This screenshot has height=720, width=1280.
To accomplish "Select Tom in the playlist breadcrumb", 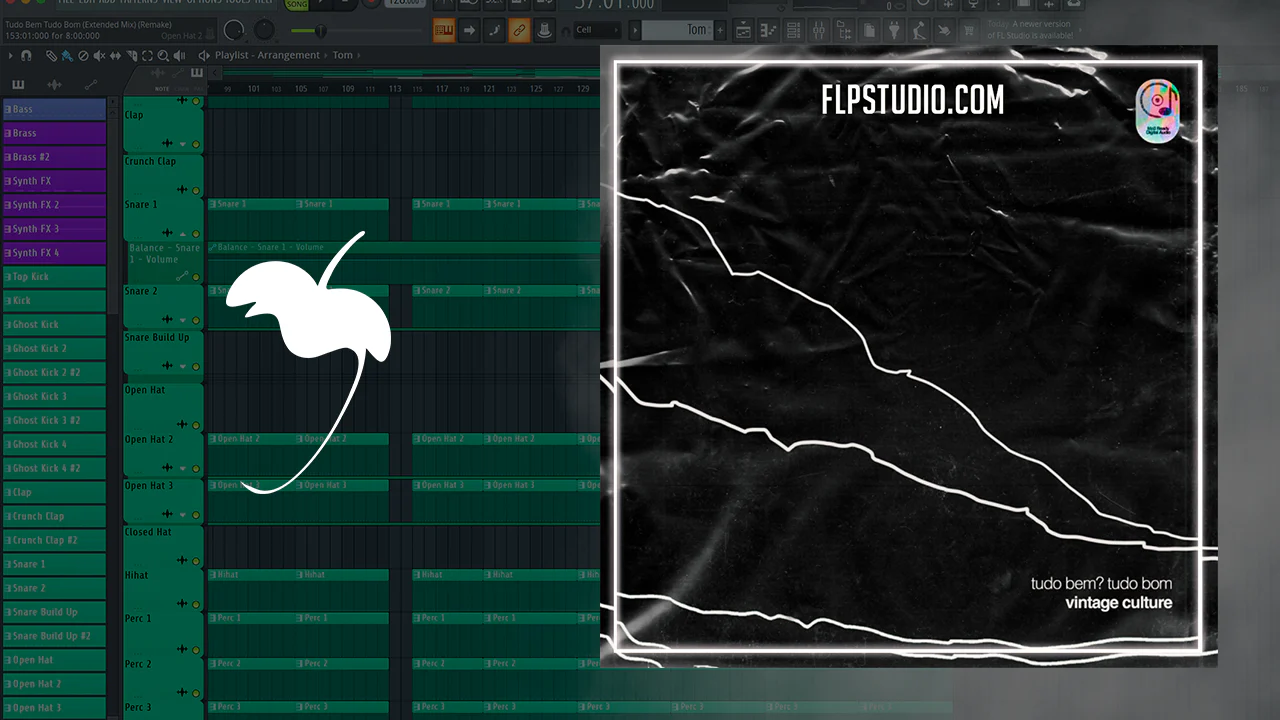I will [343, 56].
